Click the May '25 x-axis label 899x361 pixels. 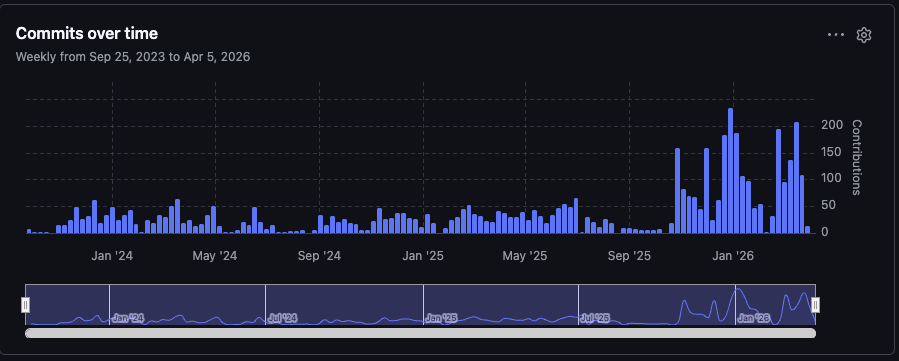tap(525, 256)
